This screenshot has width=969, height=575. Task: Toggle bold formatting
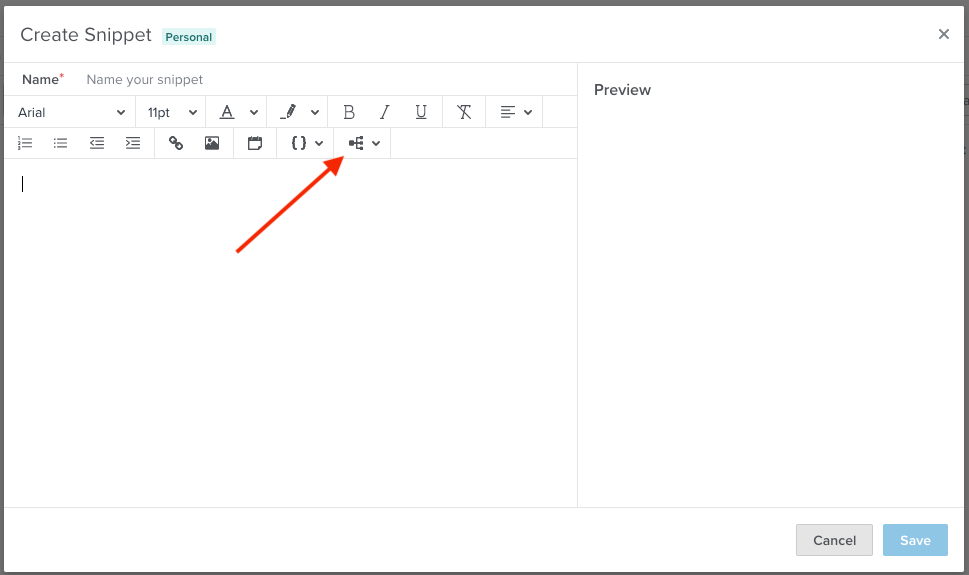tap(349, 112)
